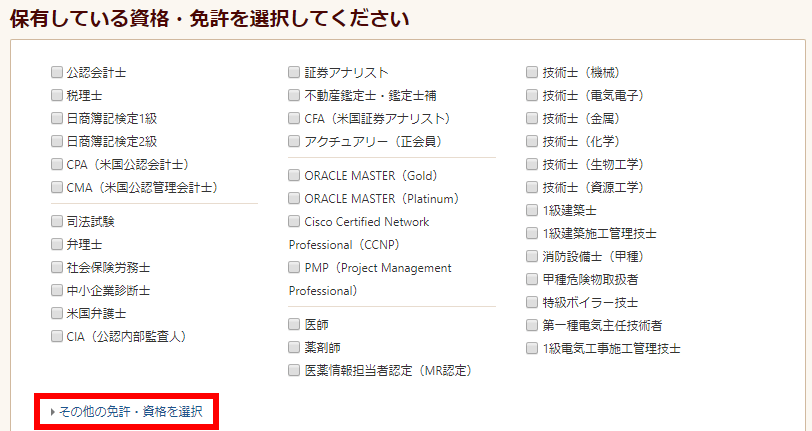
Task: Click the 医師 label text
Action: coord(316,325)
